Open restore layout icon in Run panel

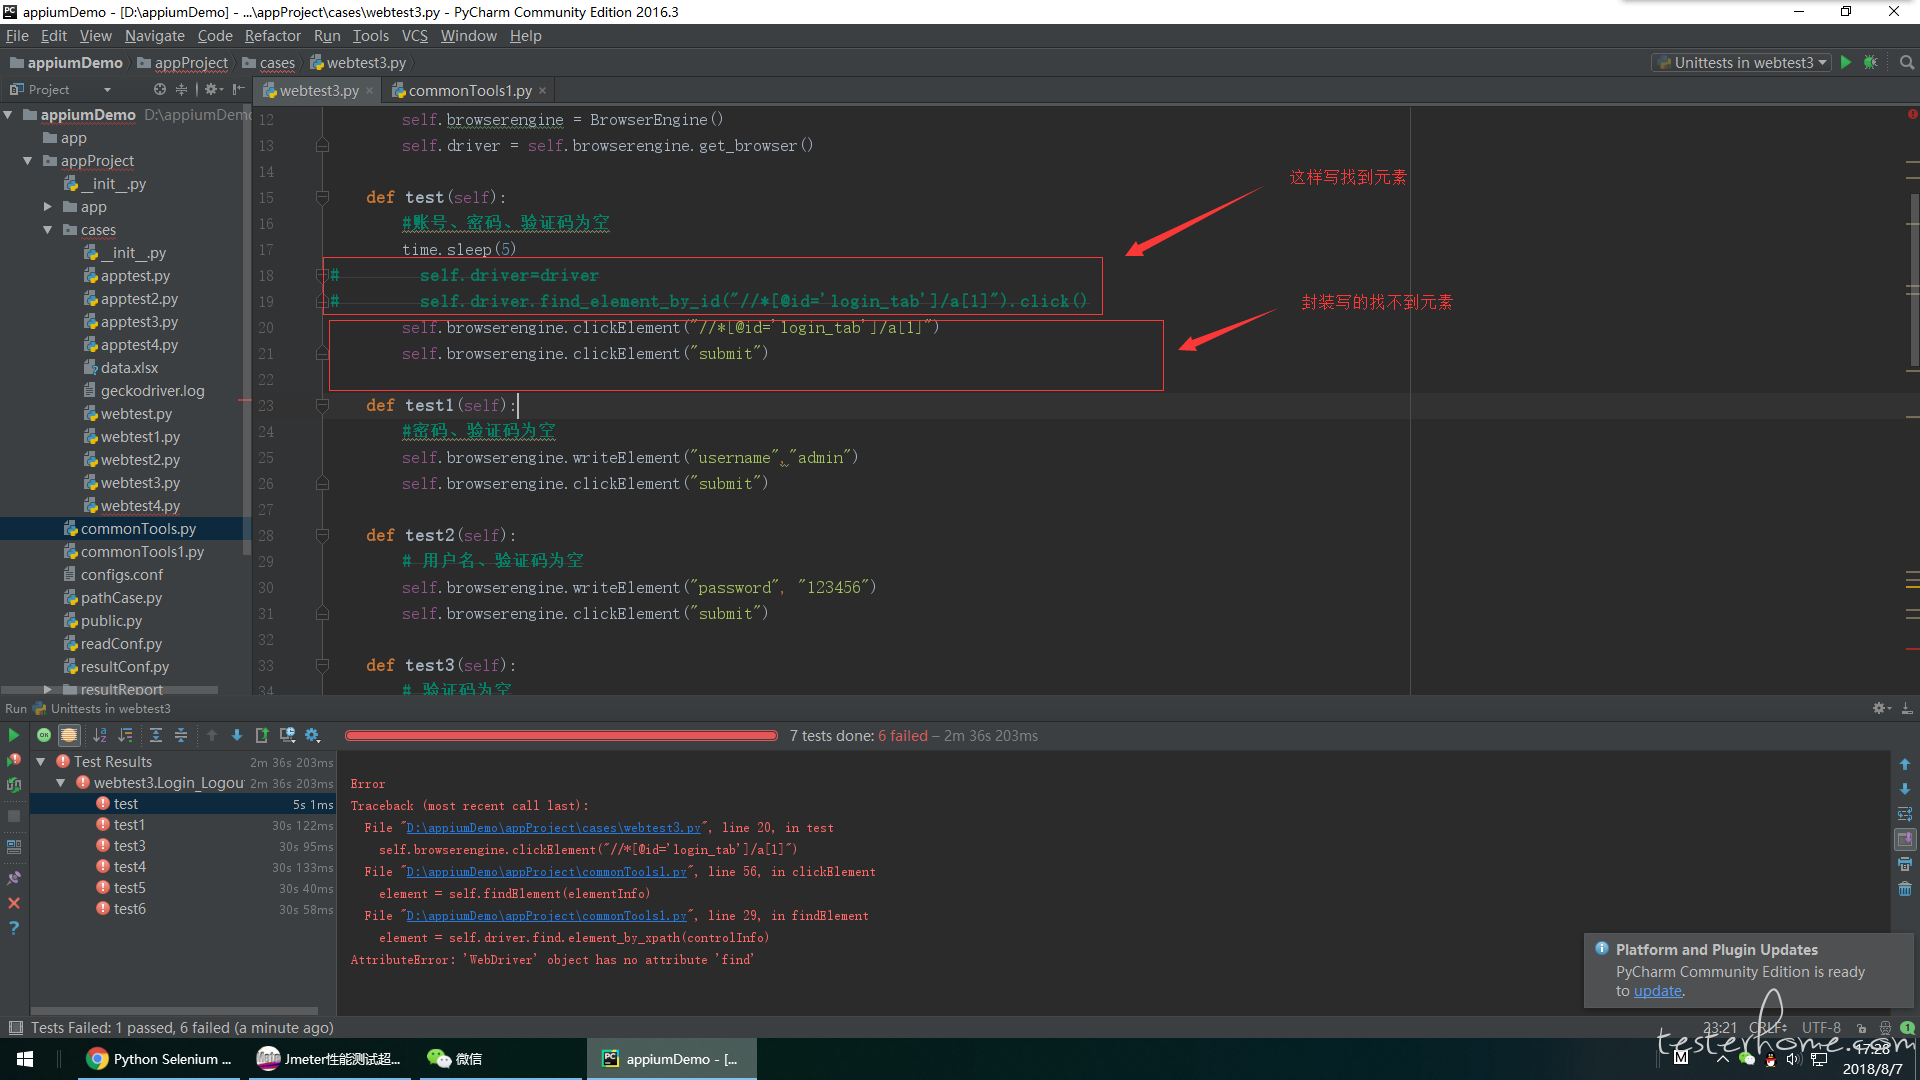(x=14, y=846)
